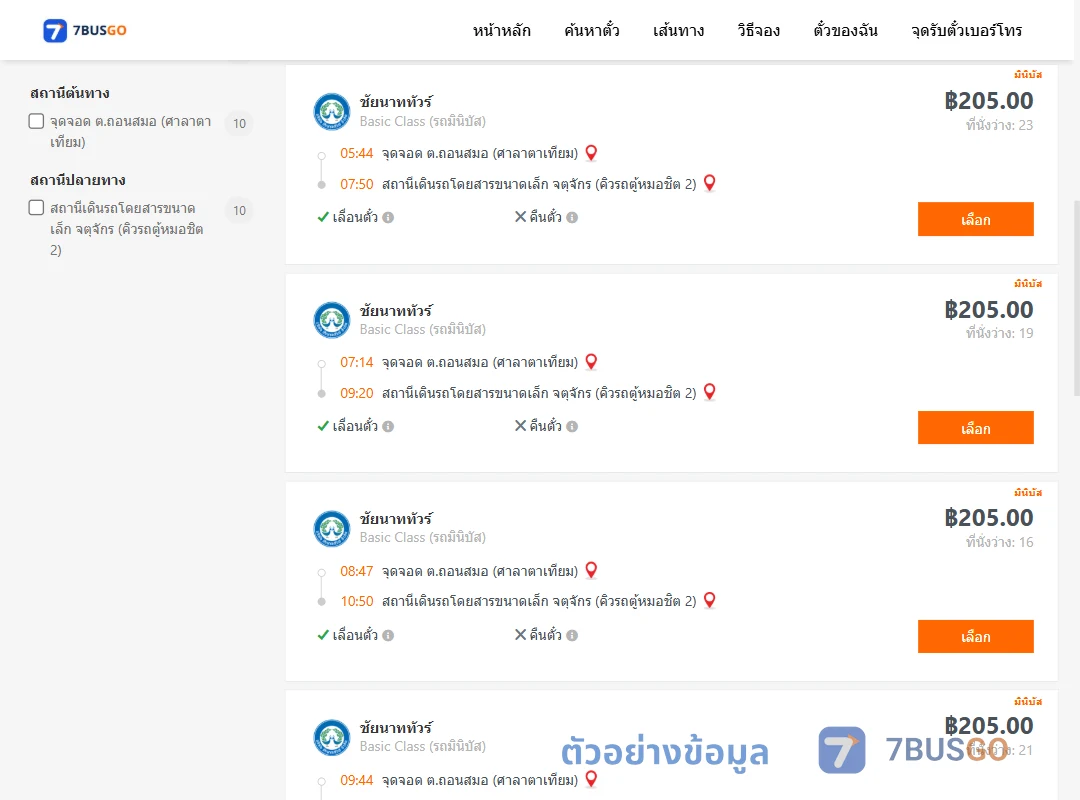Show map pin for 07:50 arrival station
The height and width of the screenshot is (800, 1080).
pyautogui.click(x=709, y=183)
